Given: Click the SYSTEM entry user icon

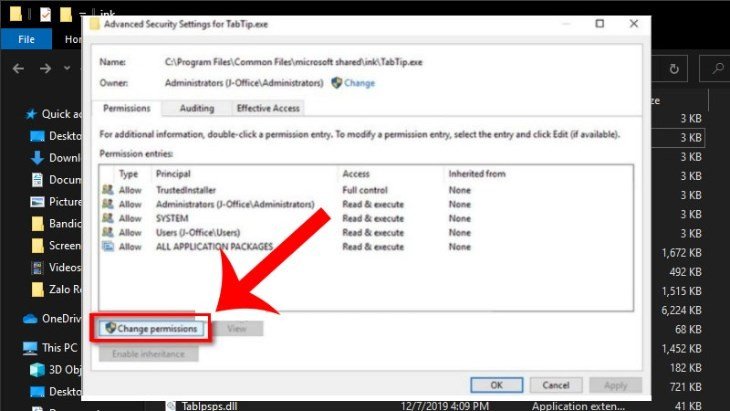Looking at the screenshot, I should [x=107, y=218].
